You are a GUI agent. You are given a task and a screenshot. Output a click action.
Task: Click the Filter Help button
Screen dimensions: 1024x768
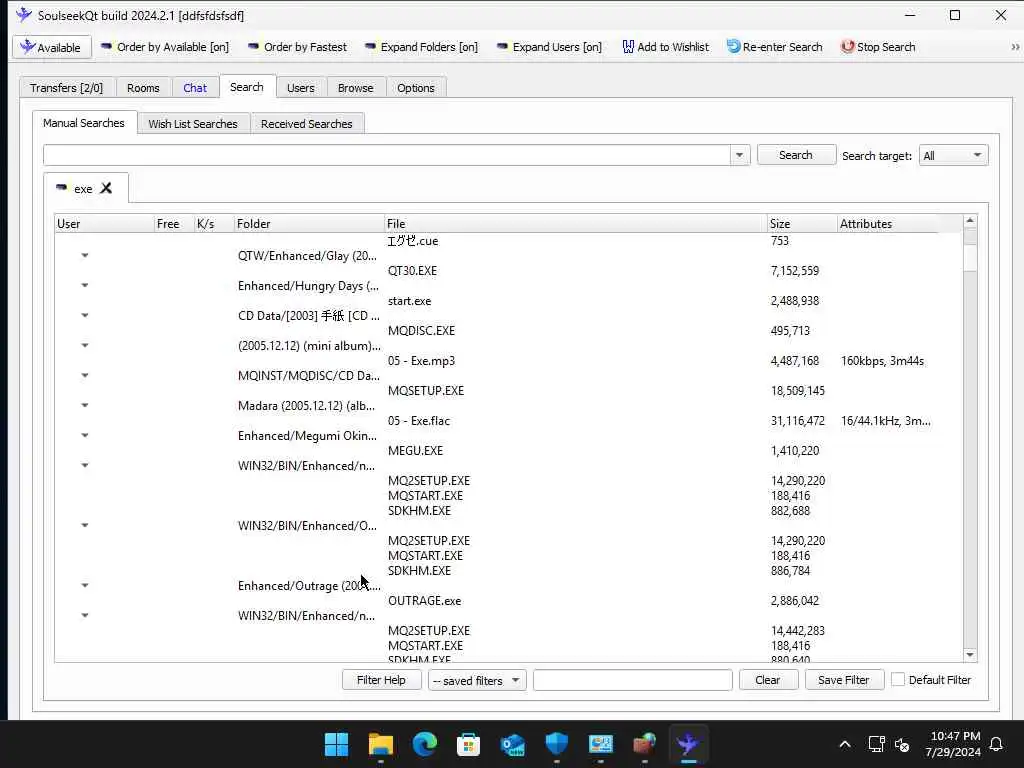click(381, 680)
